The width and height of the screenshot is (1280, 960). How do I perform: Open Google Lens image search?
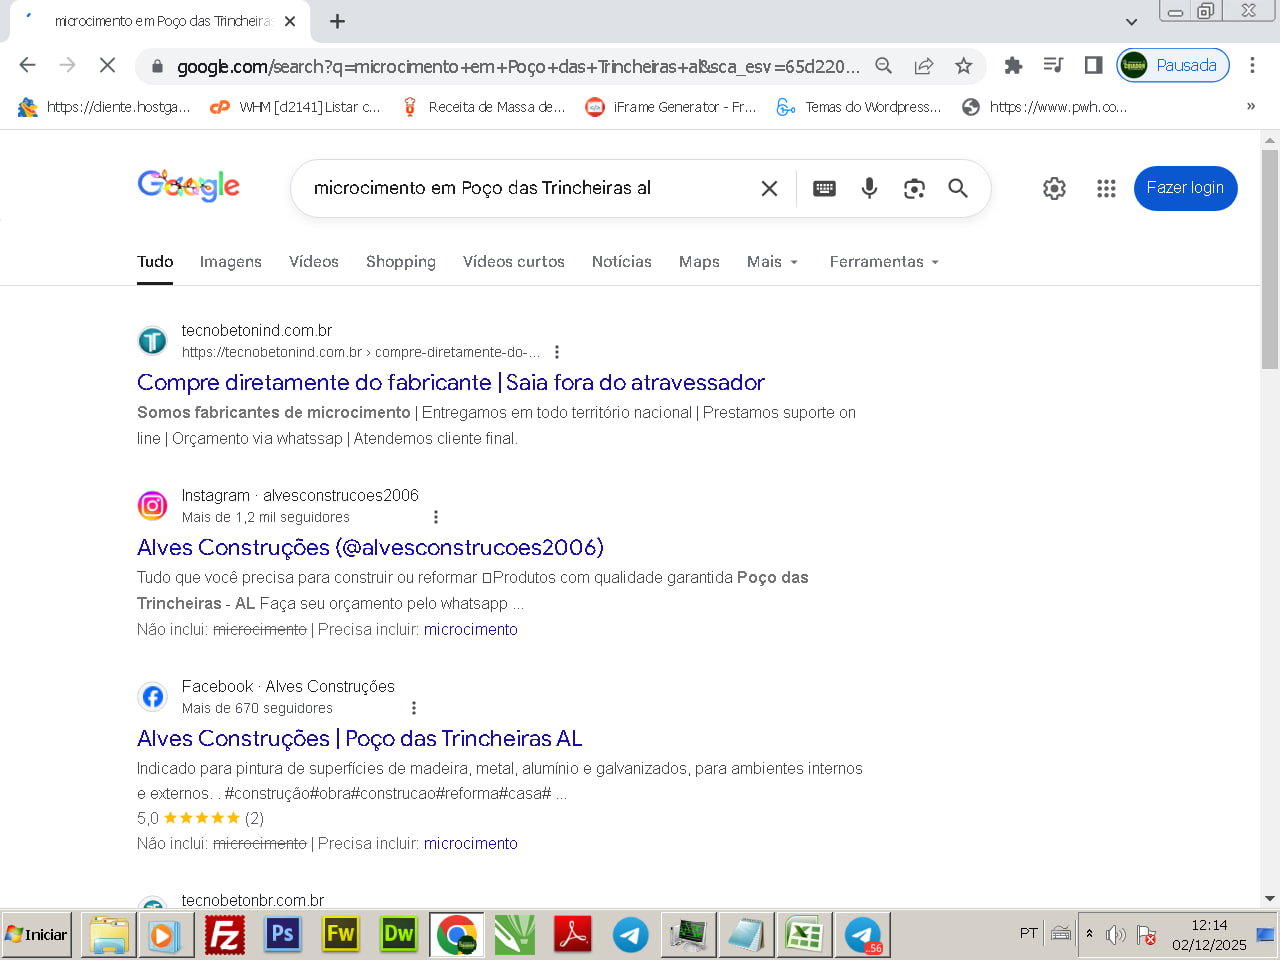(914, 188)
